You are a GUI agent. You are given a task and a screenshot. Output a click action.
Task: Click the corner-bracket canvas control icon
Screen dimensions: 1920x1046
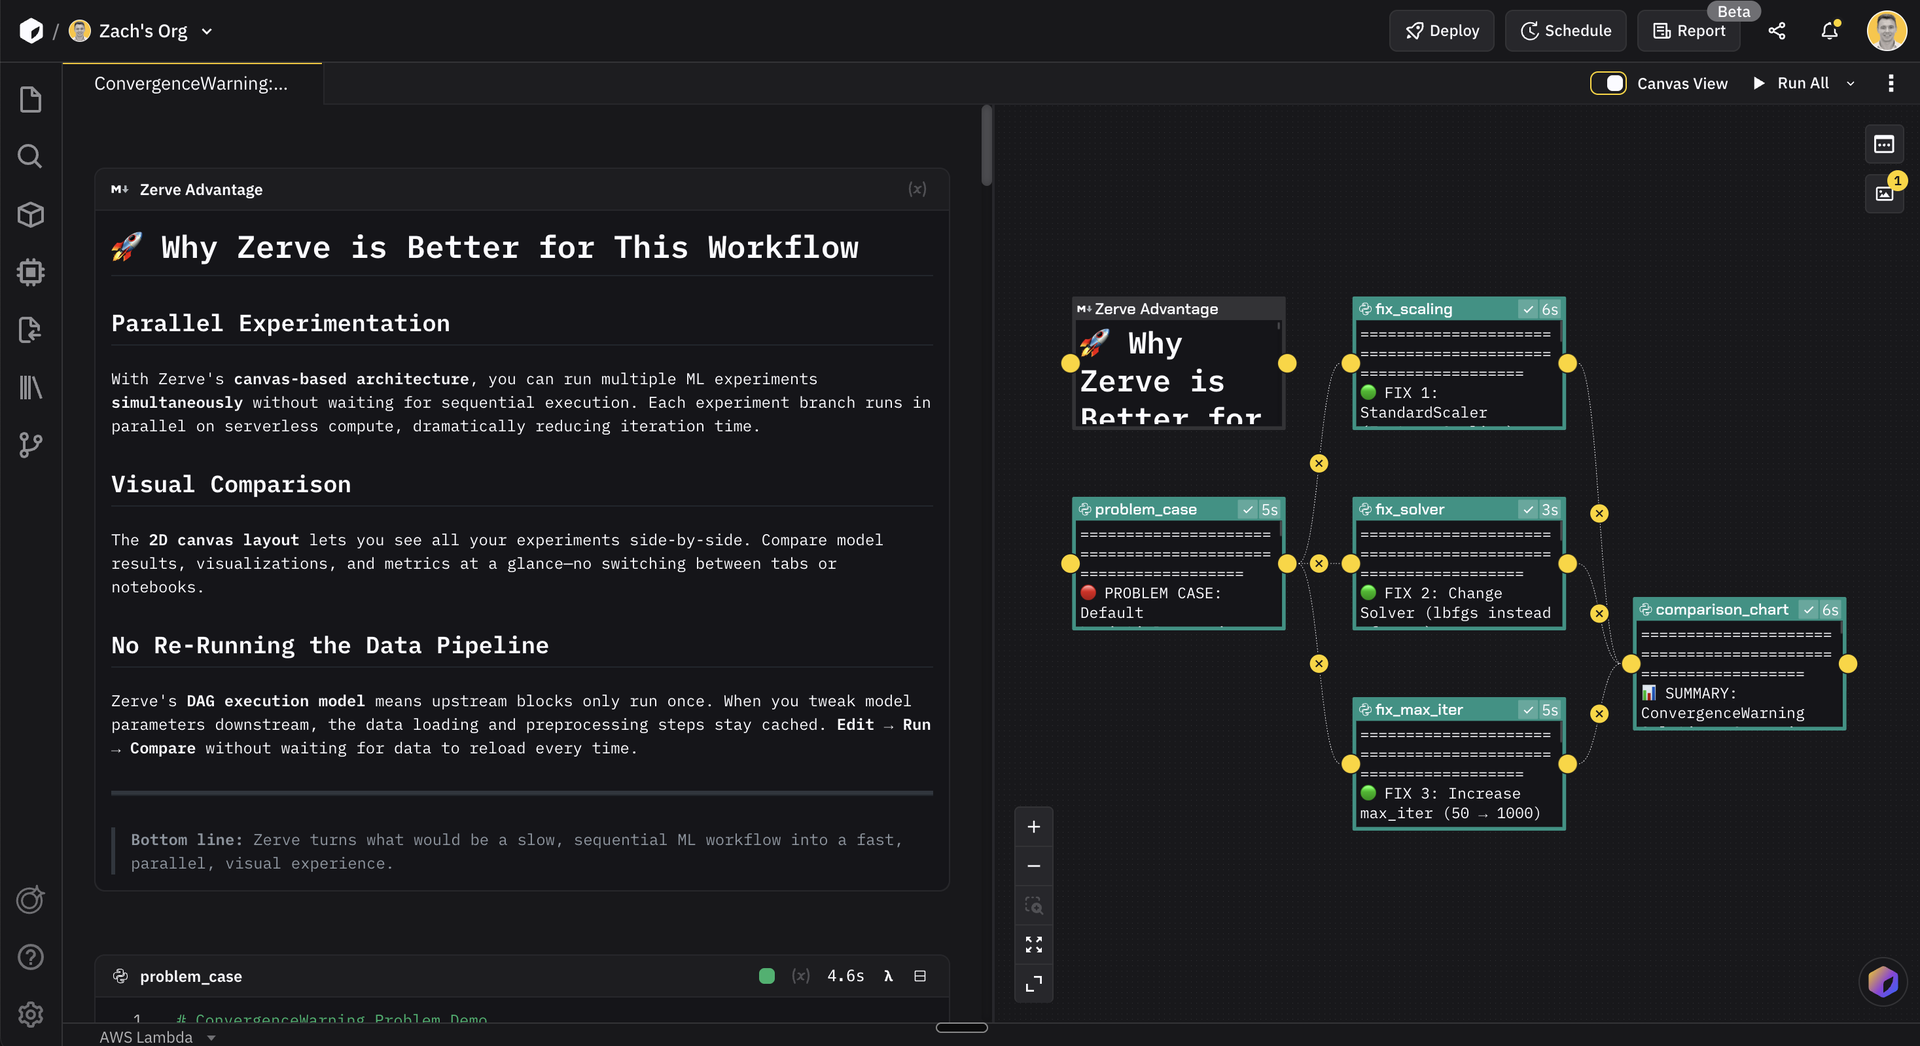(1034, 984)
